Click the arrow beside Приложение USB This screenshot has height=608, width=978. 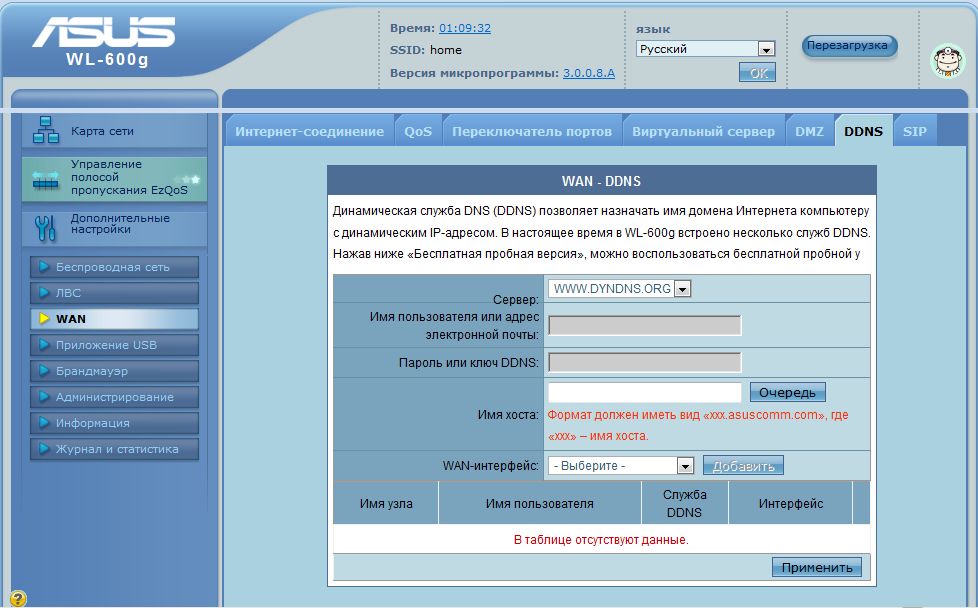point(44,345)
